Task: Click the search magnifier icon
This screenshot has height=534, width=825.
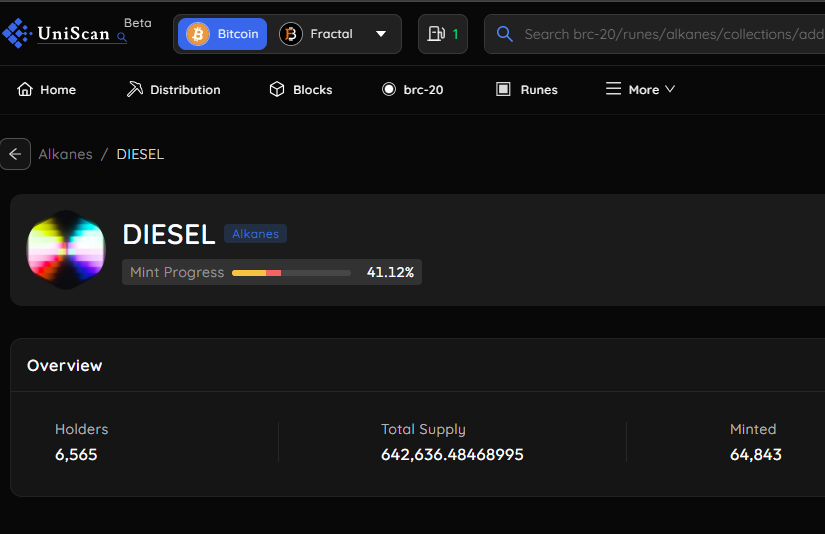Action: [x=505, y=34]
